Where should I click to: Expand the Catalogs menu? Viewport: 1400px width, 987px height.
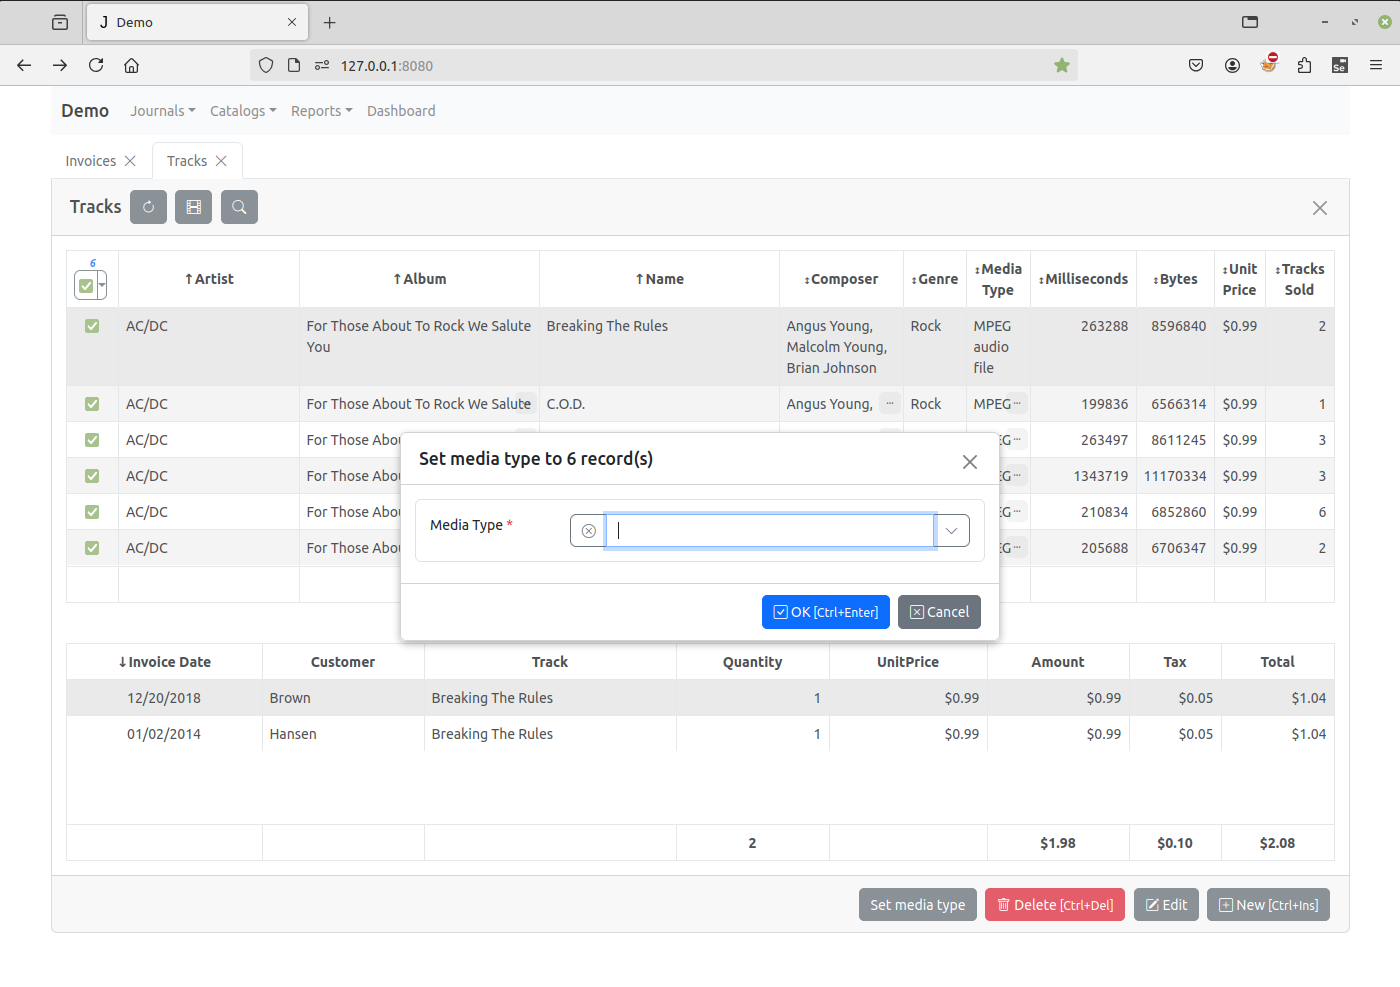click(243, 111)
